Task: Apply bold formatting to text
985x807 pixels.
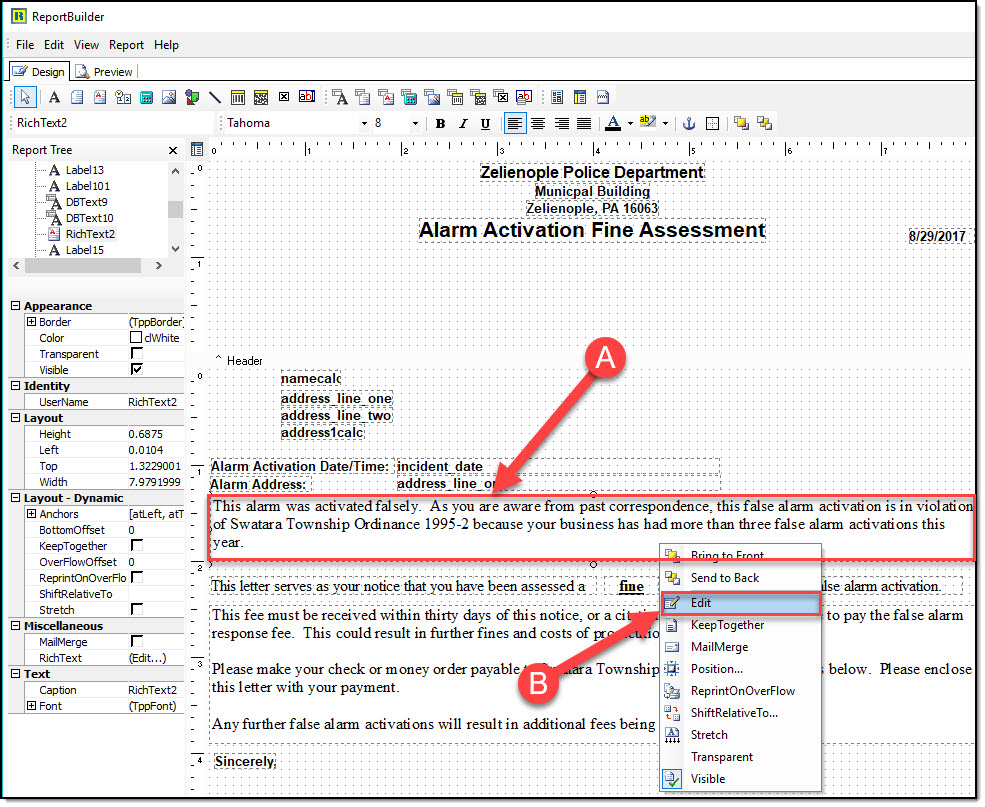Action: [x=440, y=124]
